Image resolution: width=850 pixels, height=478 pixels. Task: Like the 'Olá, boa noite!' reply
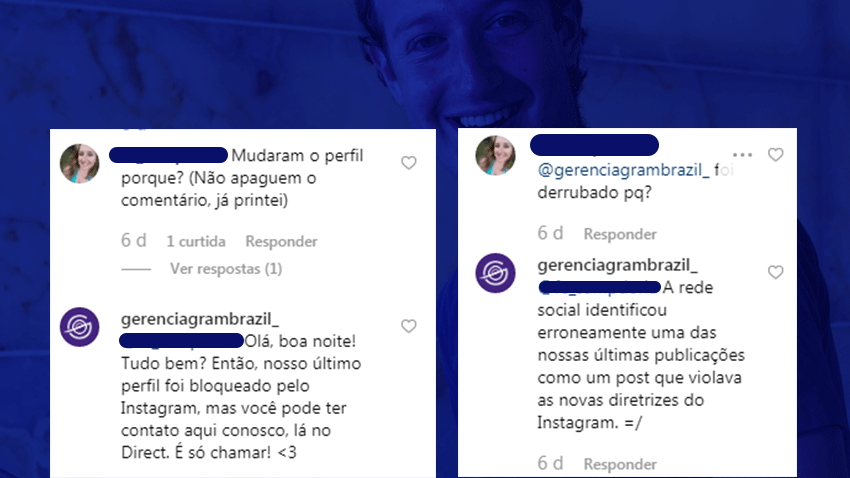pos(409,326)
